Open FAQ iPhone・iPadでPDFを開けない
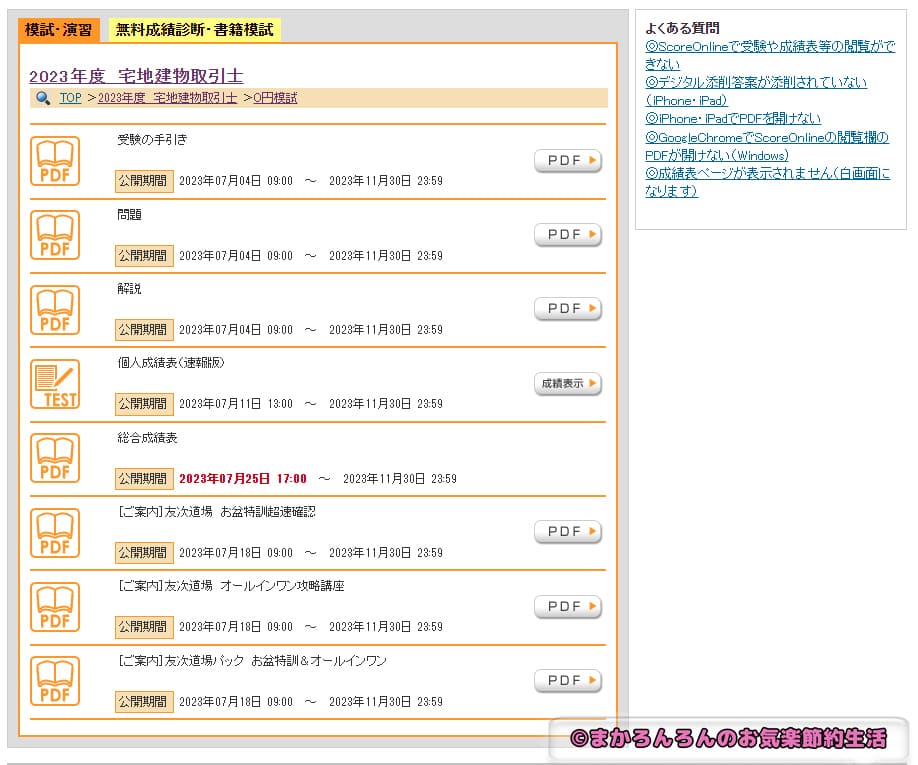 pyautogui.click(x=733, y=119)
